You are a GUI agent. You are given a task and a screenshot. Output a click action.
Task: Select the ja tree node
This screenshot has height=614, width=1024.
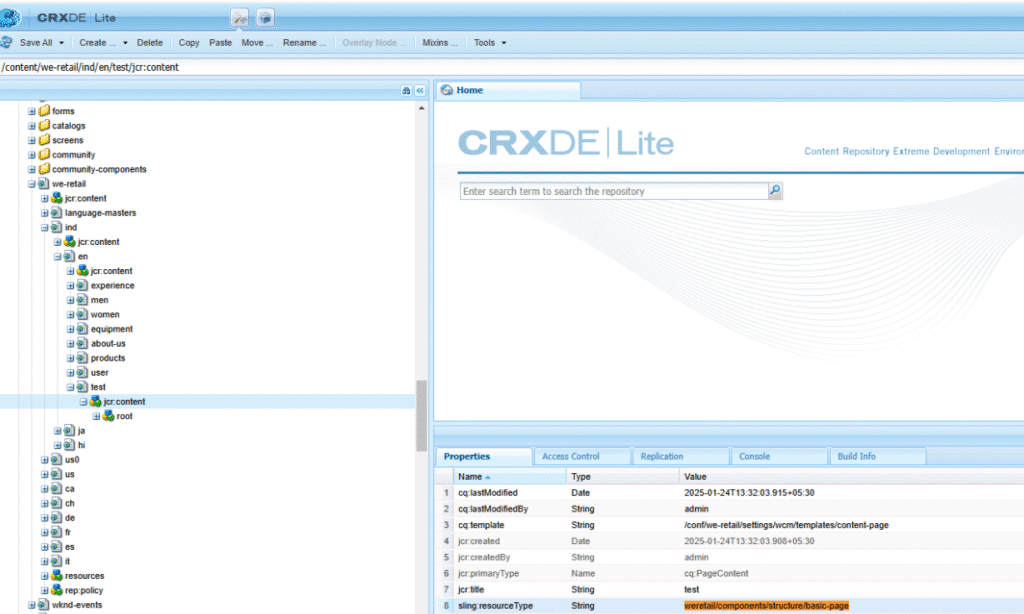[x=81, y=430]
